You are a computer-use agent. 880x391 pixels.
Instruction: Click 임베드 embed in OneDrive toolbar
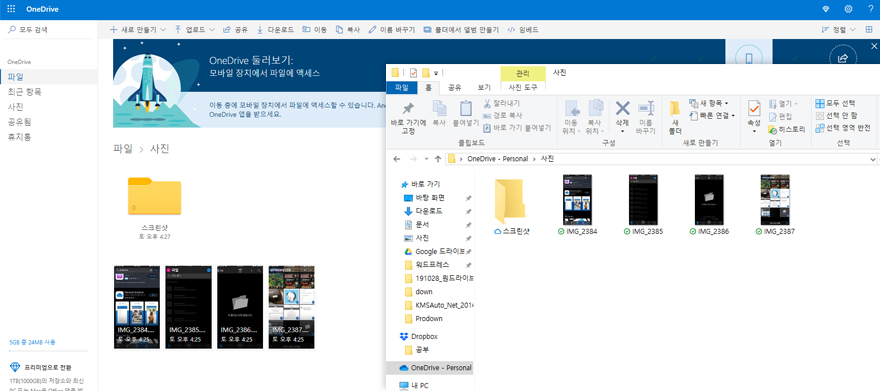point(522,30)
